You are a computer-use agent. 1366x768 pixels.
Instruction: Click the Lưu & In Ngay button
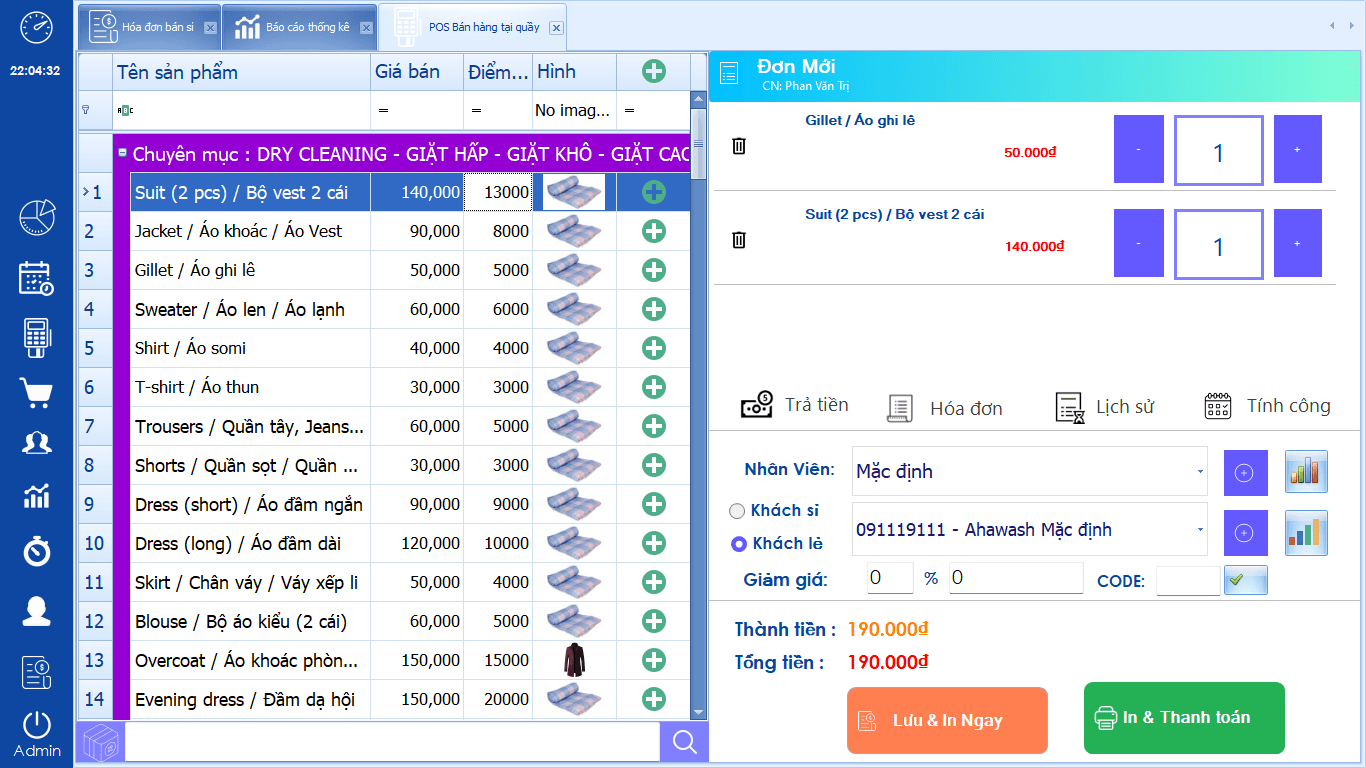[x=947, y=720]
